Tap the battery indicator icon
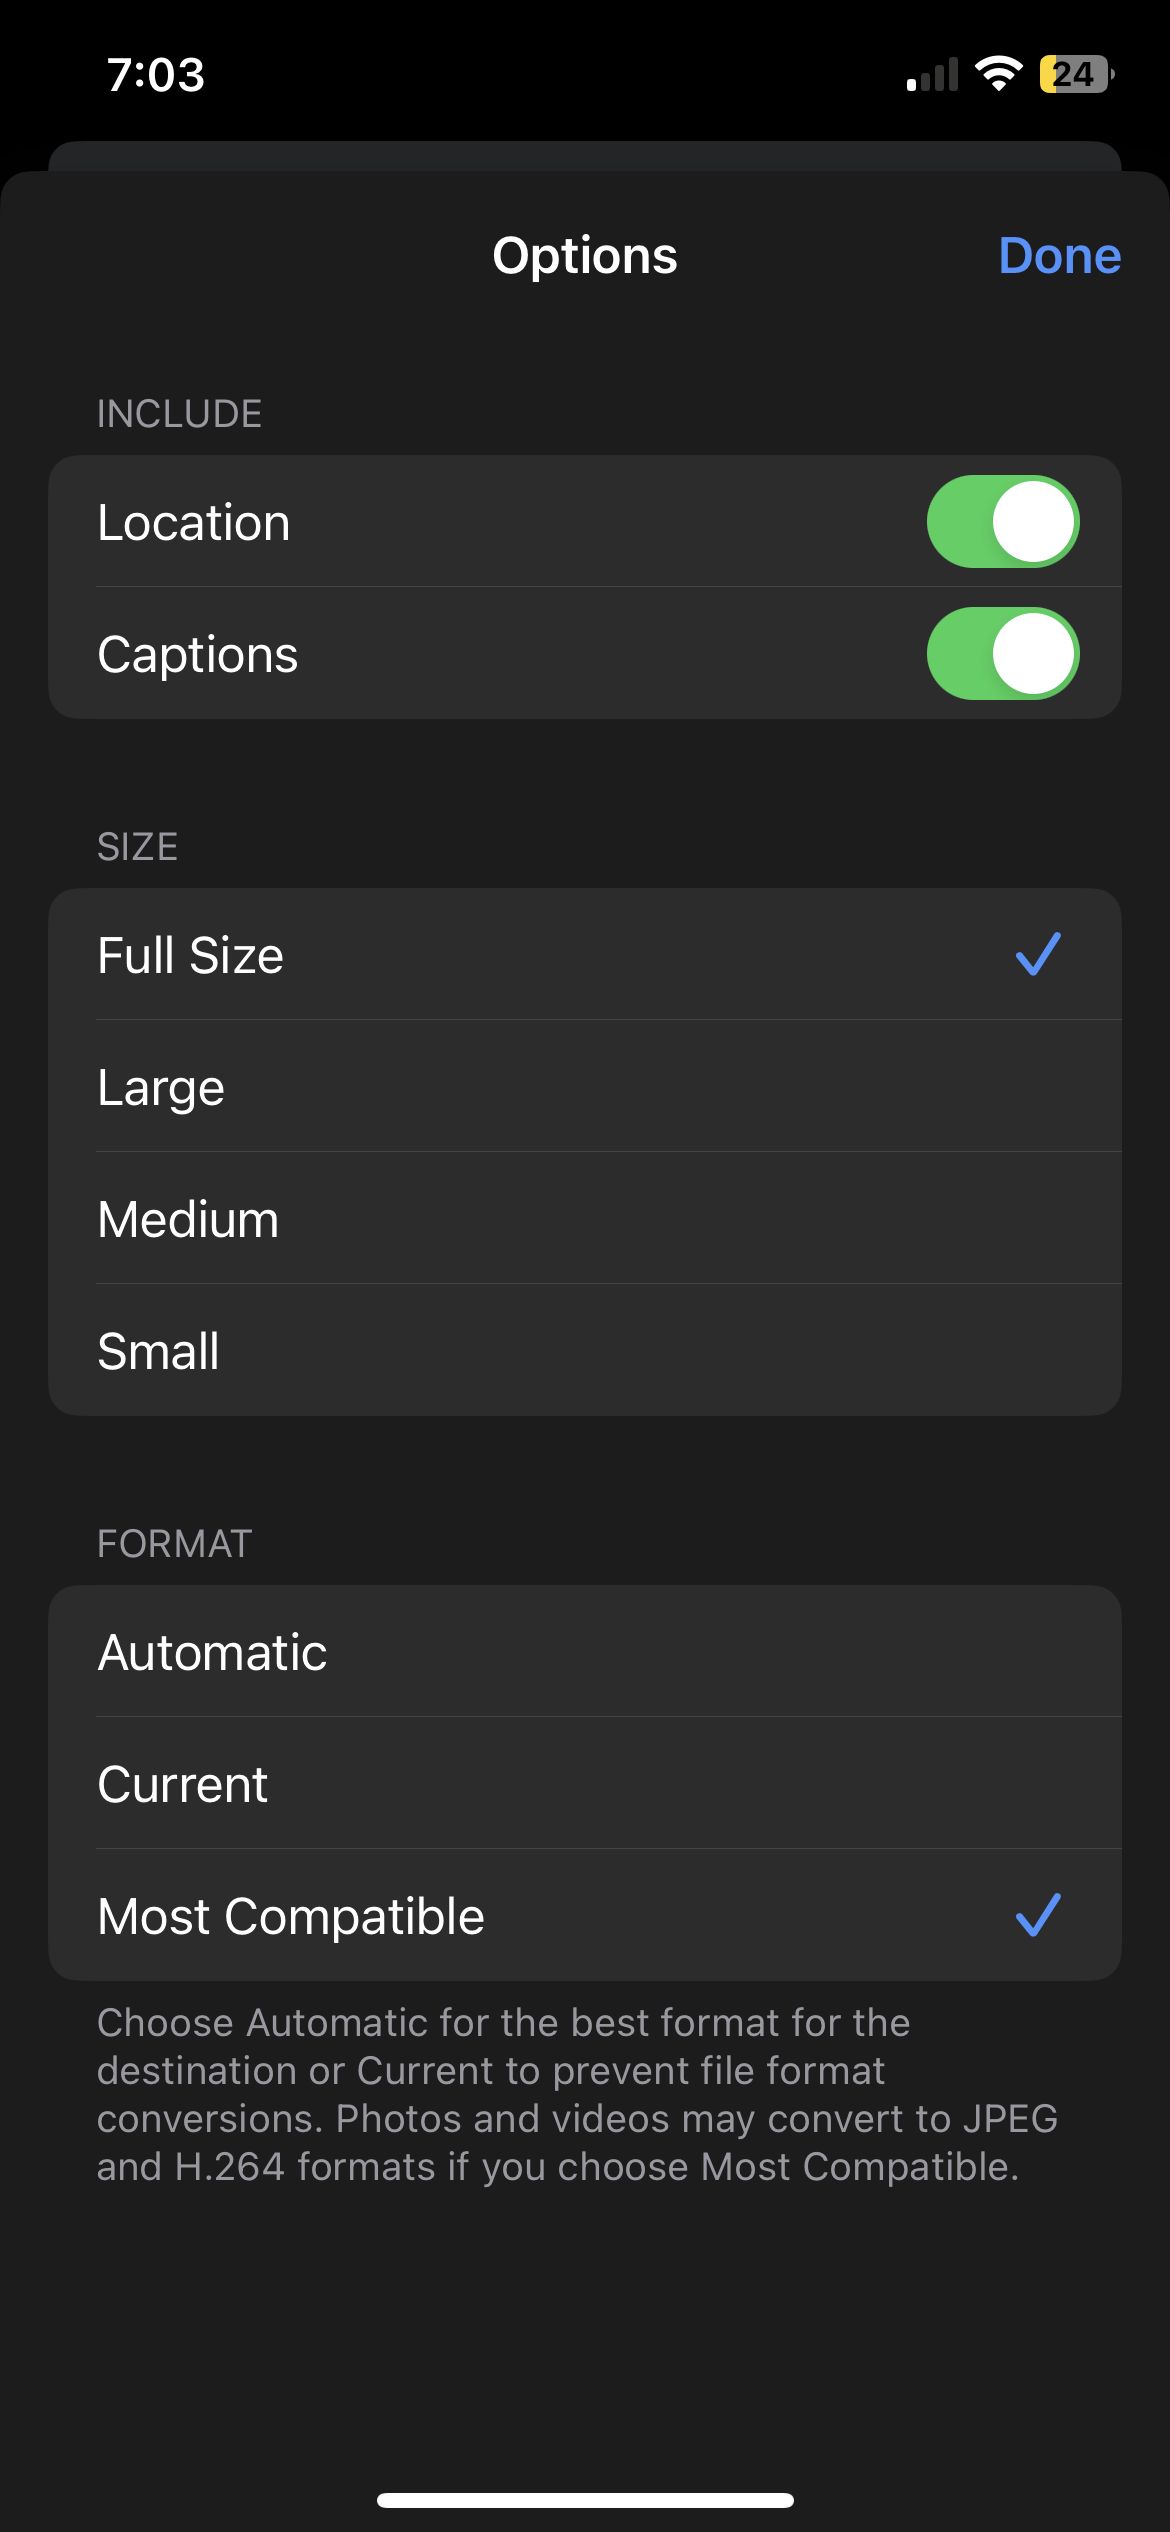This screenshot has width=1170, height=2532. pyautogui.click(x=1076, y=74)
